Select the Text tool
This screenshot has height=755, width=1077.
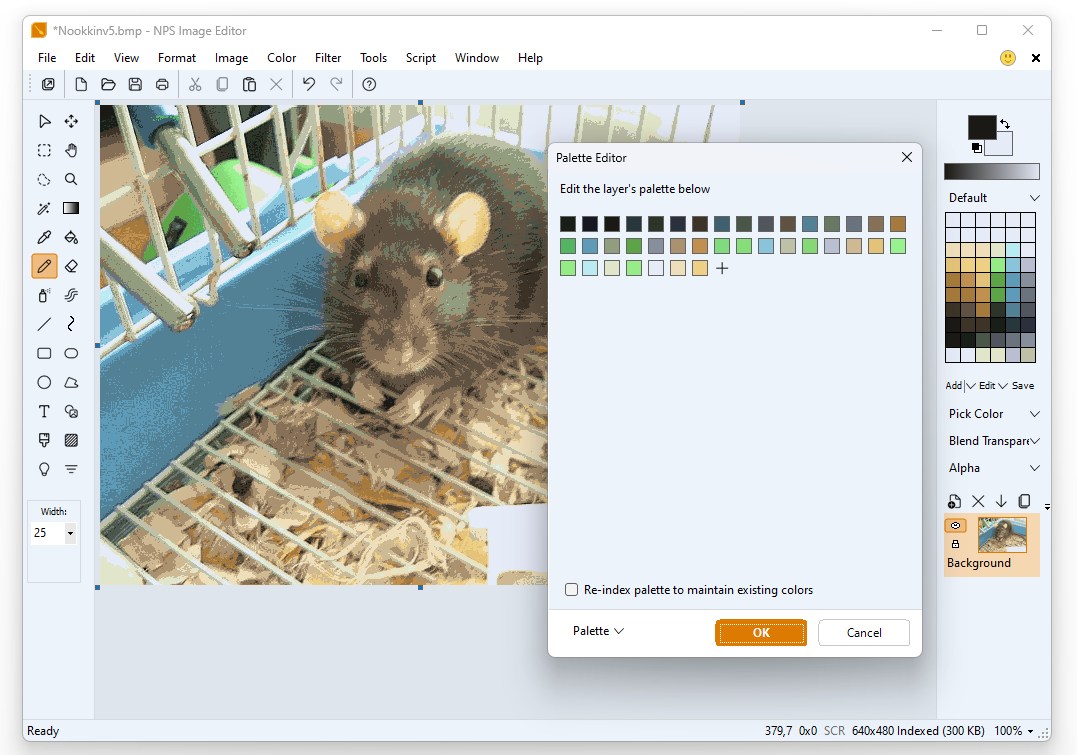point(45,412)
